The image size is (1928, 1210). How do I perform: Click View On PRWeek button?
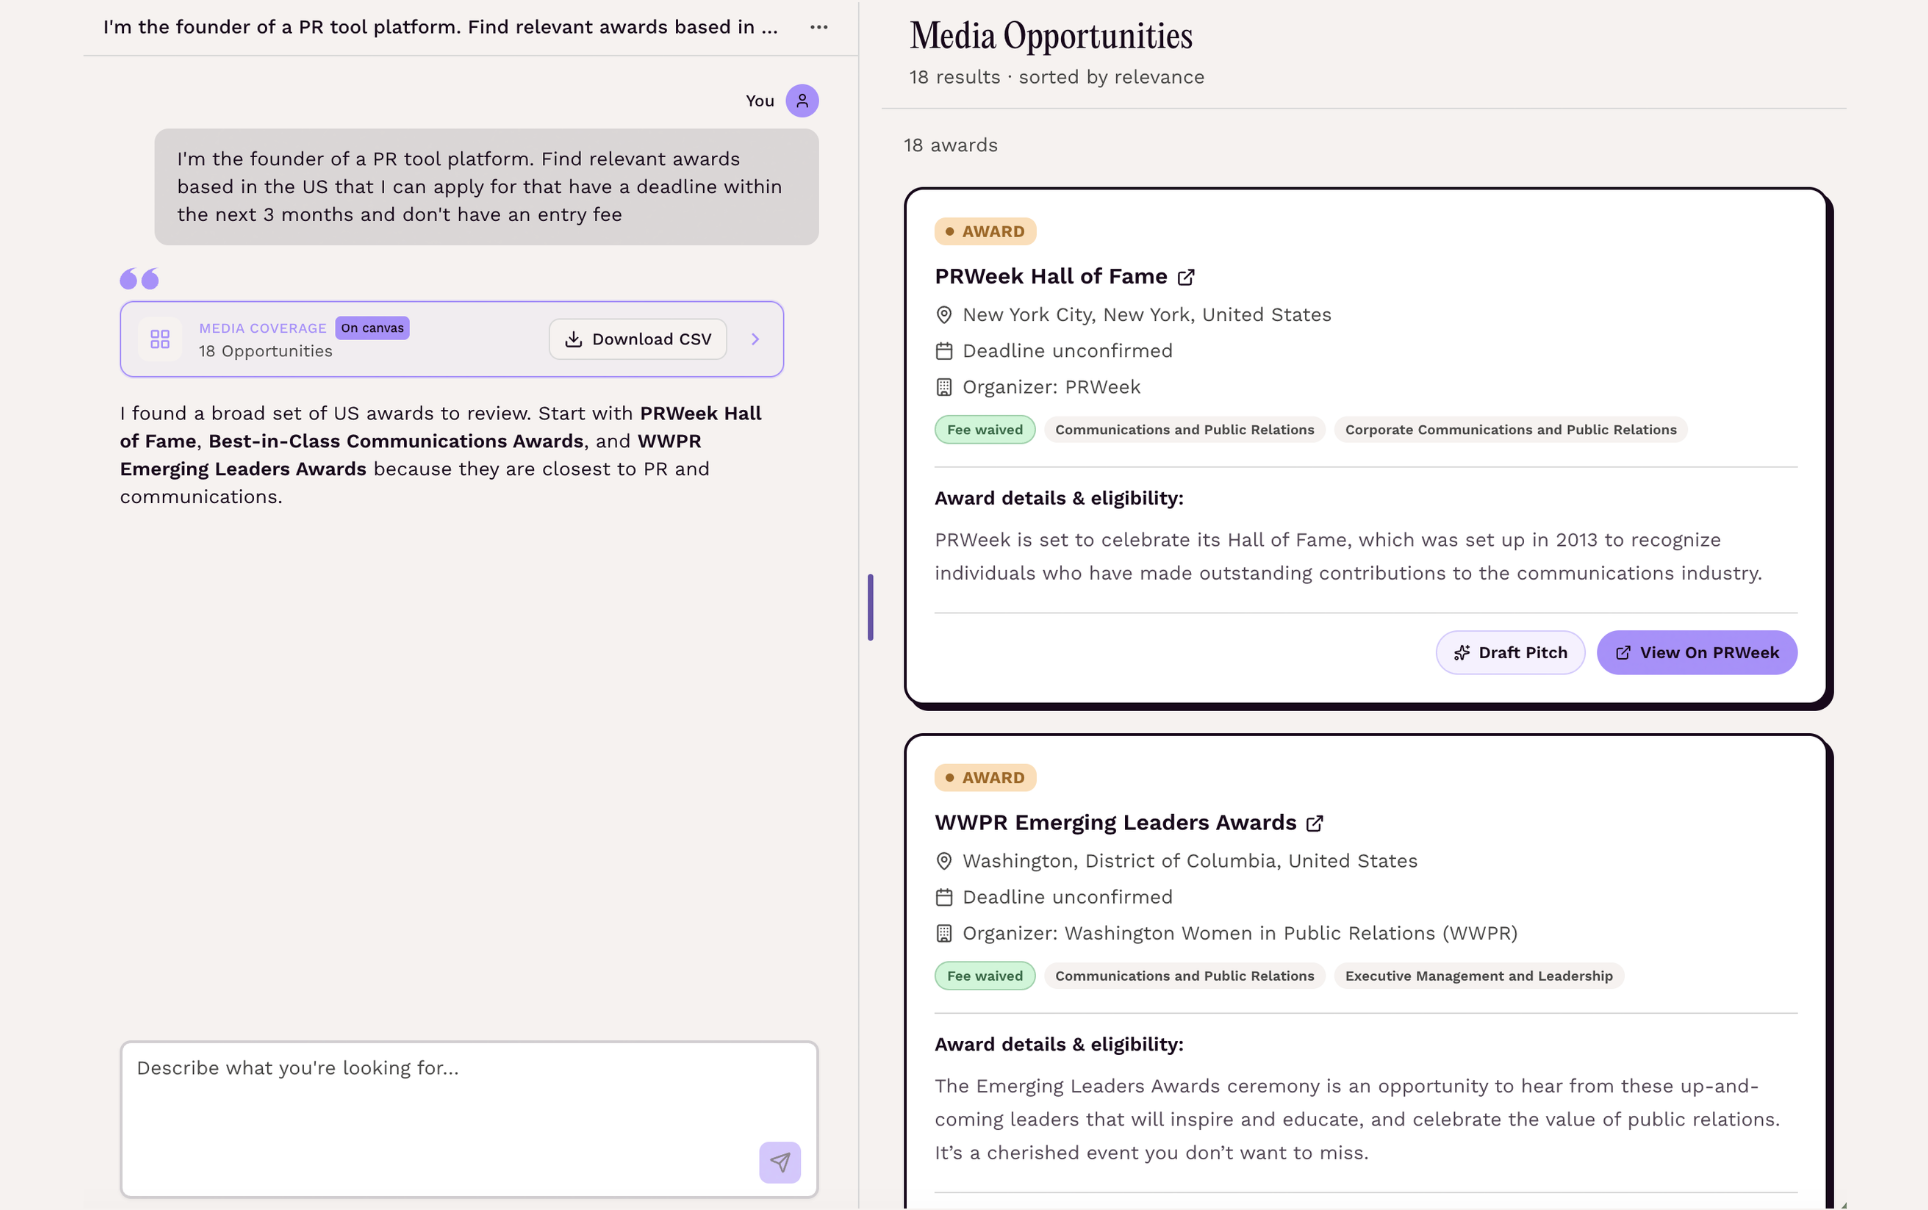pos(1696,652)
